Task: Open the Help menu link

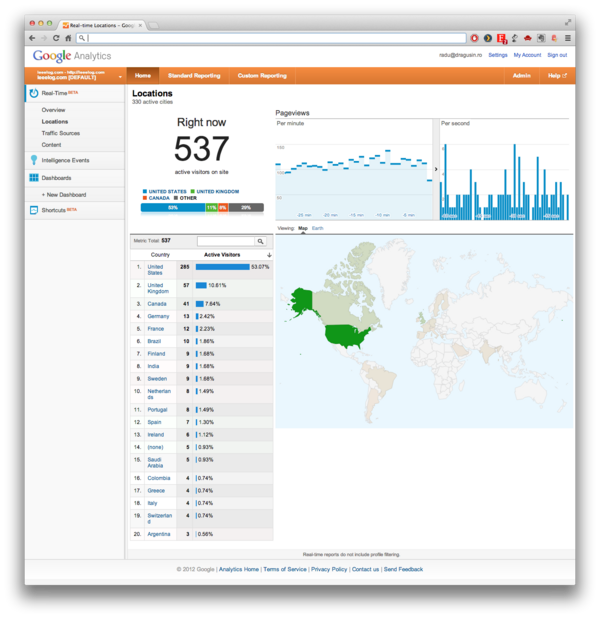Action: 557,75
